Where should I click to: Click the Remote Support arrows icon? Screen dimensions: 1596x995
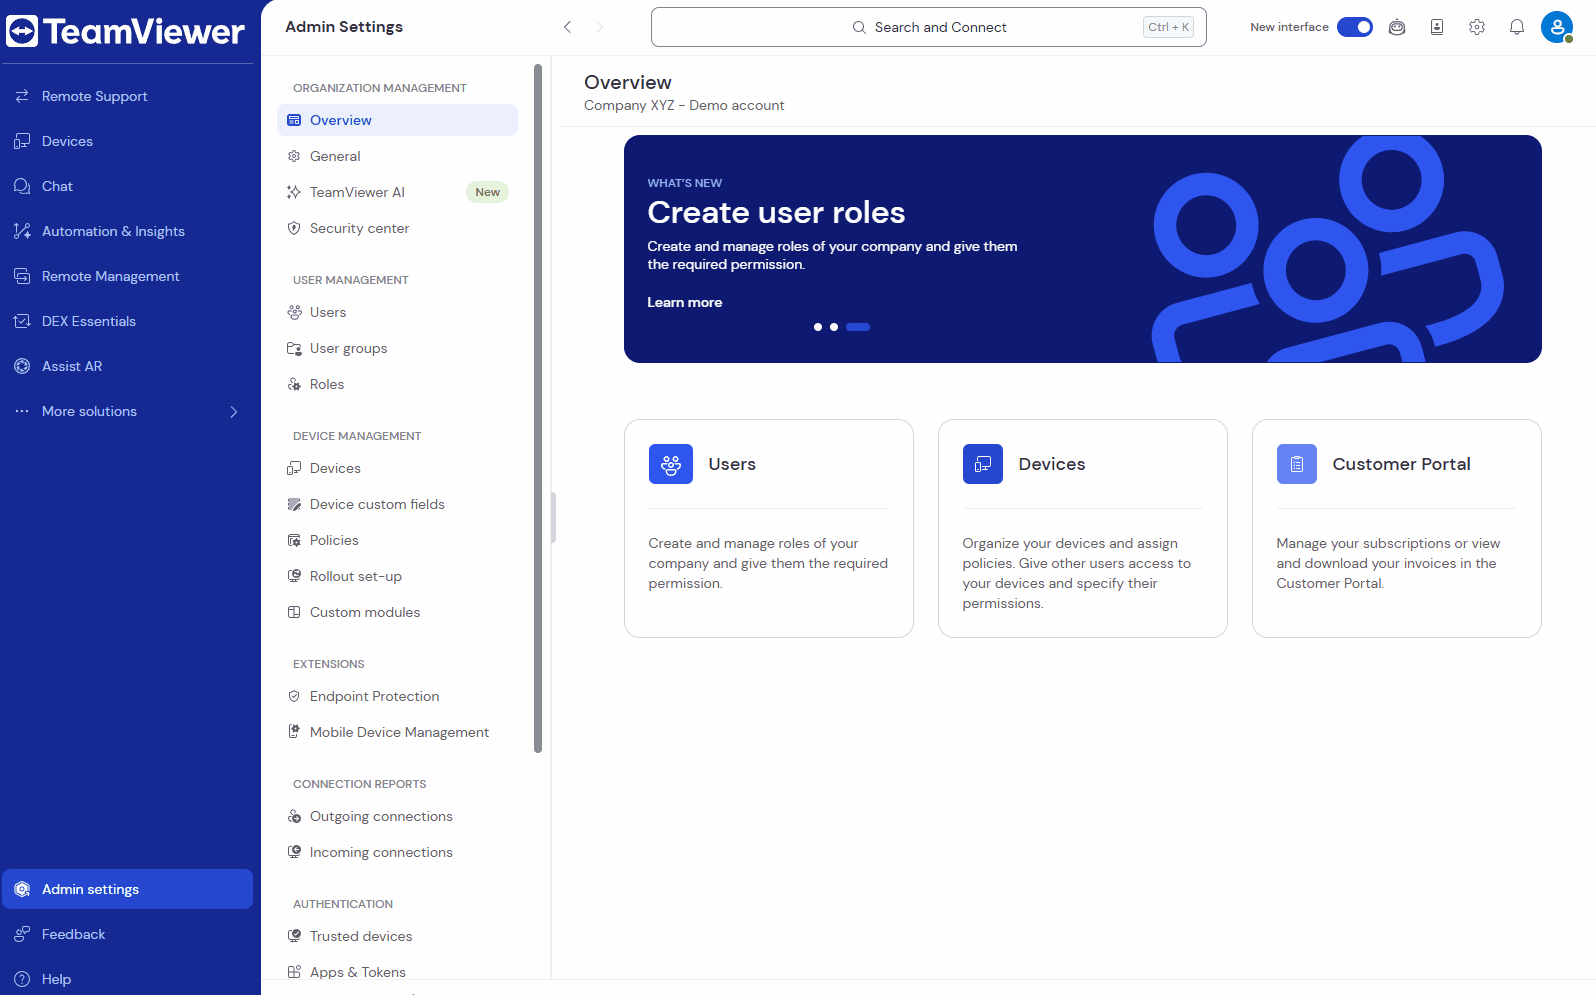coord(22,96)
